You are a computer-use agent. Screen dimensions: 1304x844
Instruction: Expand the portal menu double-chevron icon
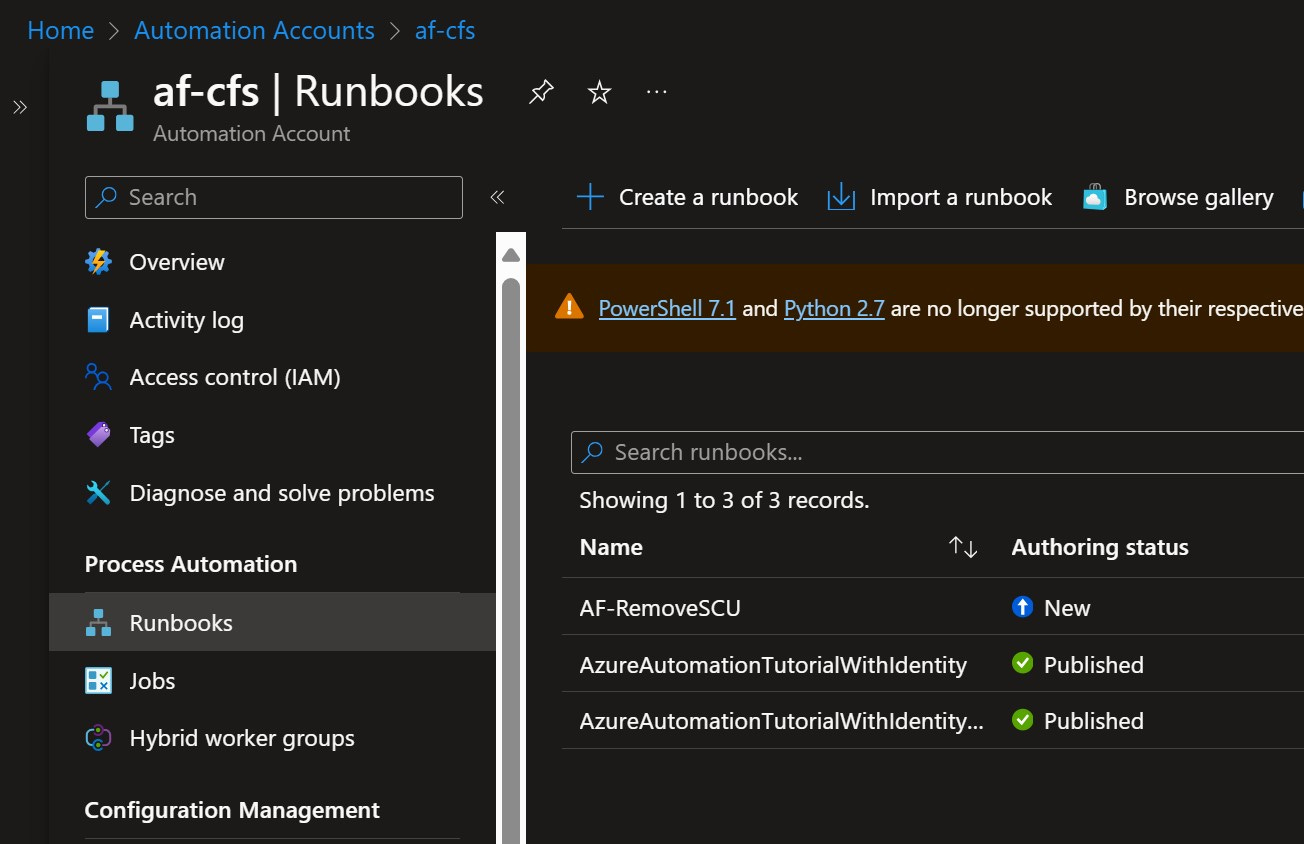pos(20,108)
